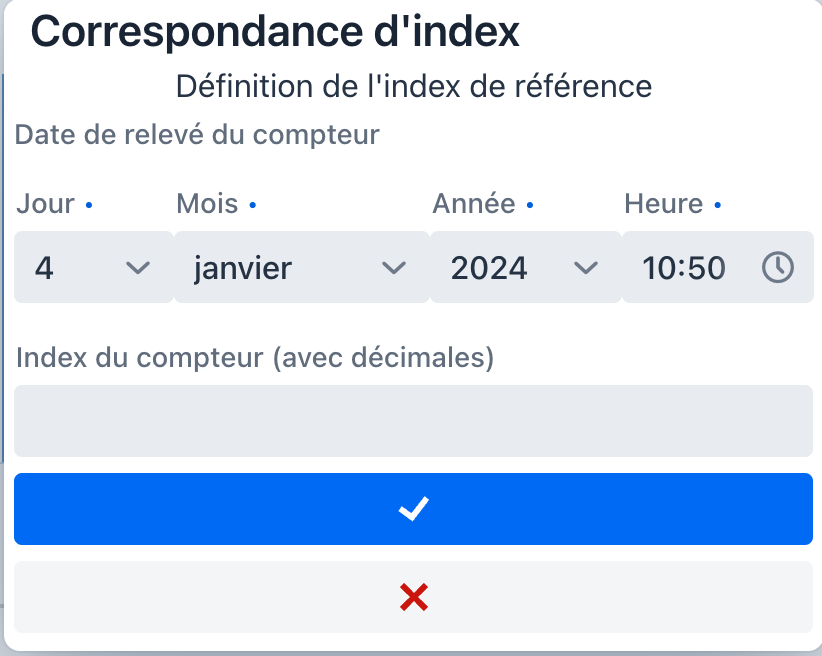Click the "Définition de l'index de référence" subtitle
Image resolution: width=822 pixels, height=656 pixels.
click(413, 86)
